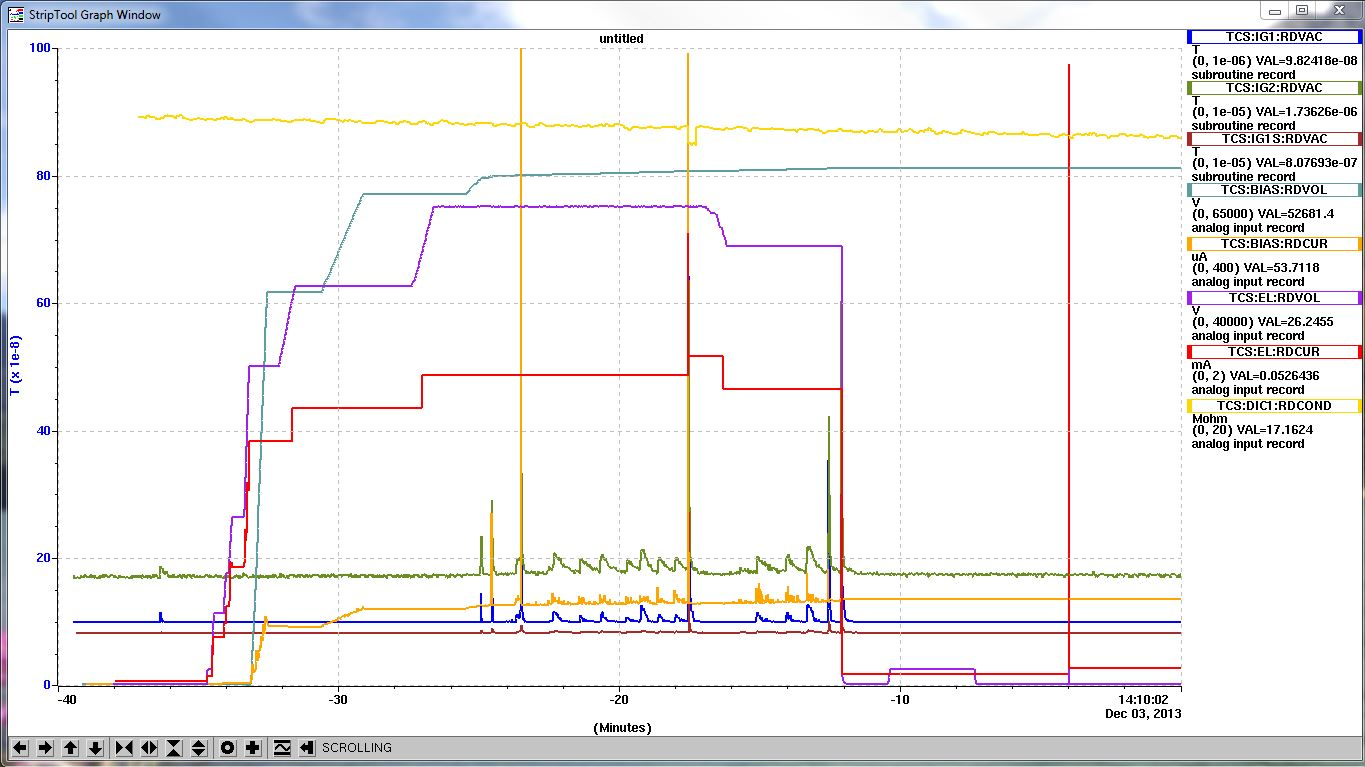The image size is (1365, 767).
Task: Compress the time axis (inward horizontal triangles)
Action: tap(124, 748)
